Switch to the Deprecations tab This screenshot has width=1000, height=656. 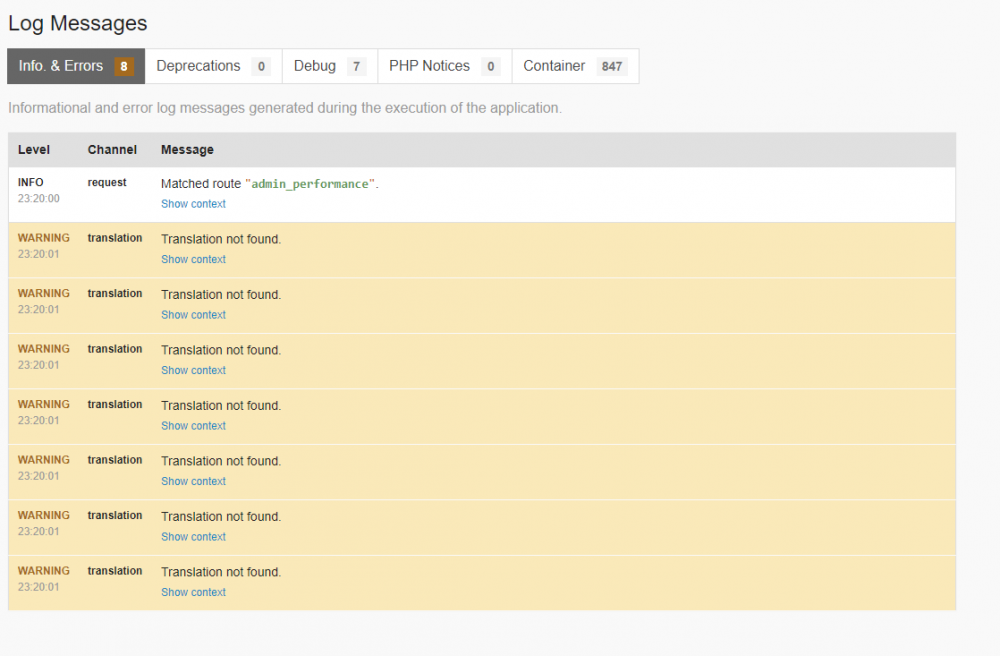click(214, 66)
